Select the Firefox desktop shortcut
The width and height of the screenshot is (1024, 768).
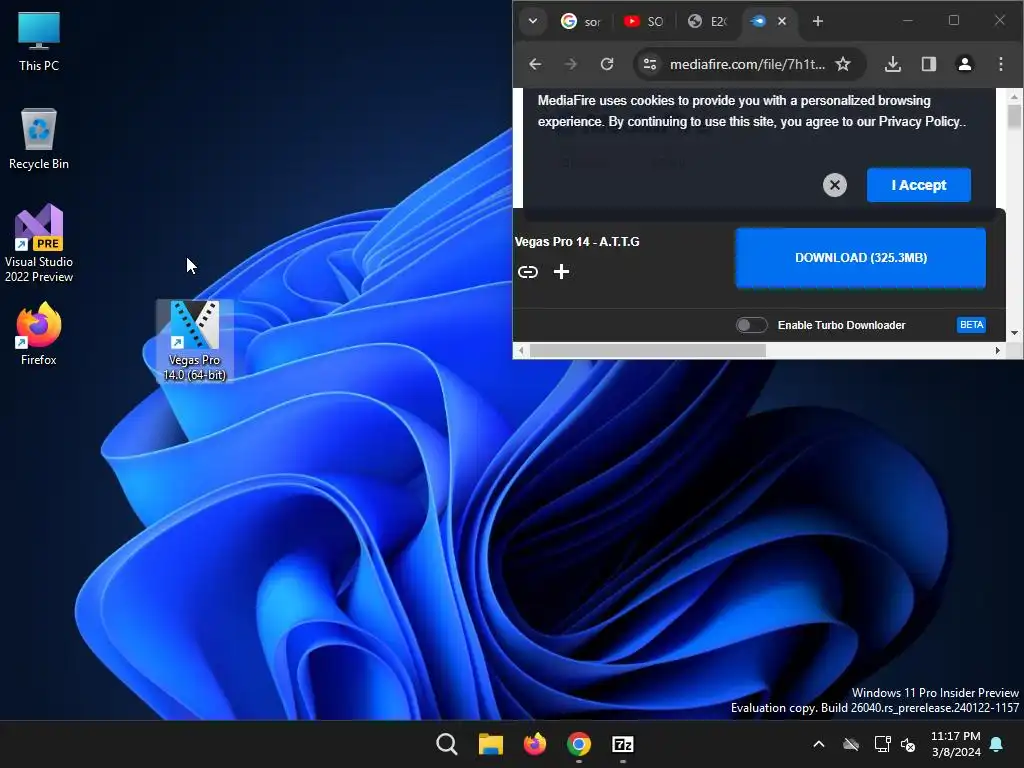39,333
